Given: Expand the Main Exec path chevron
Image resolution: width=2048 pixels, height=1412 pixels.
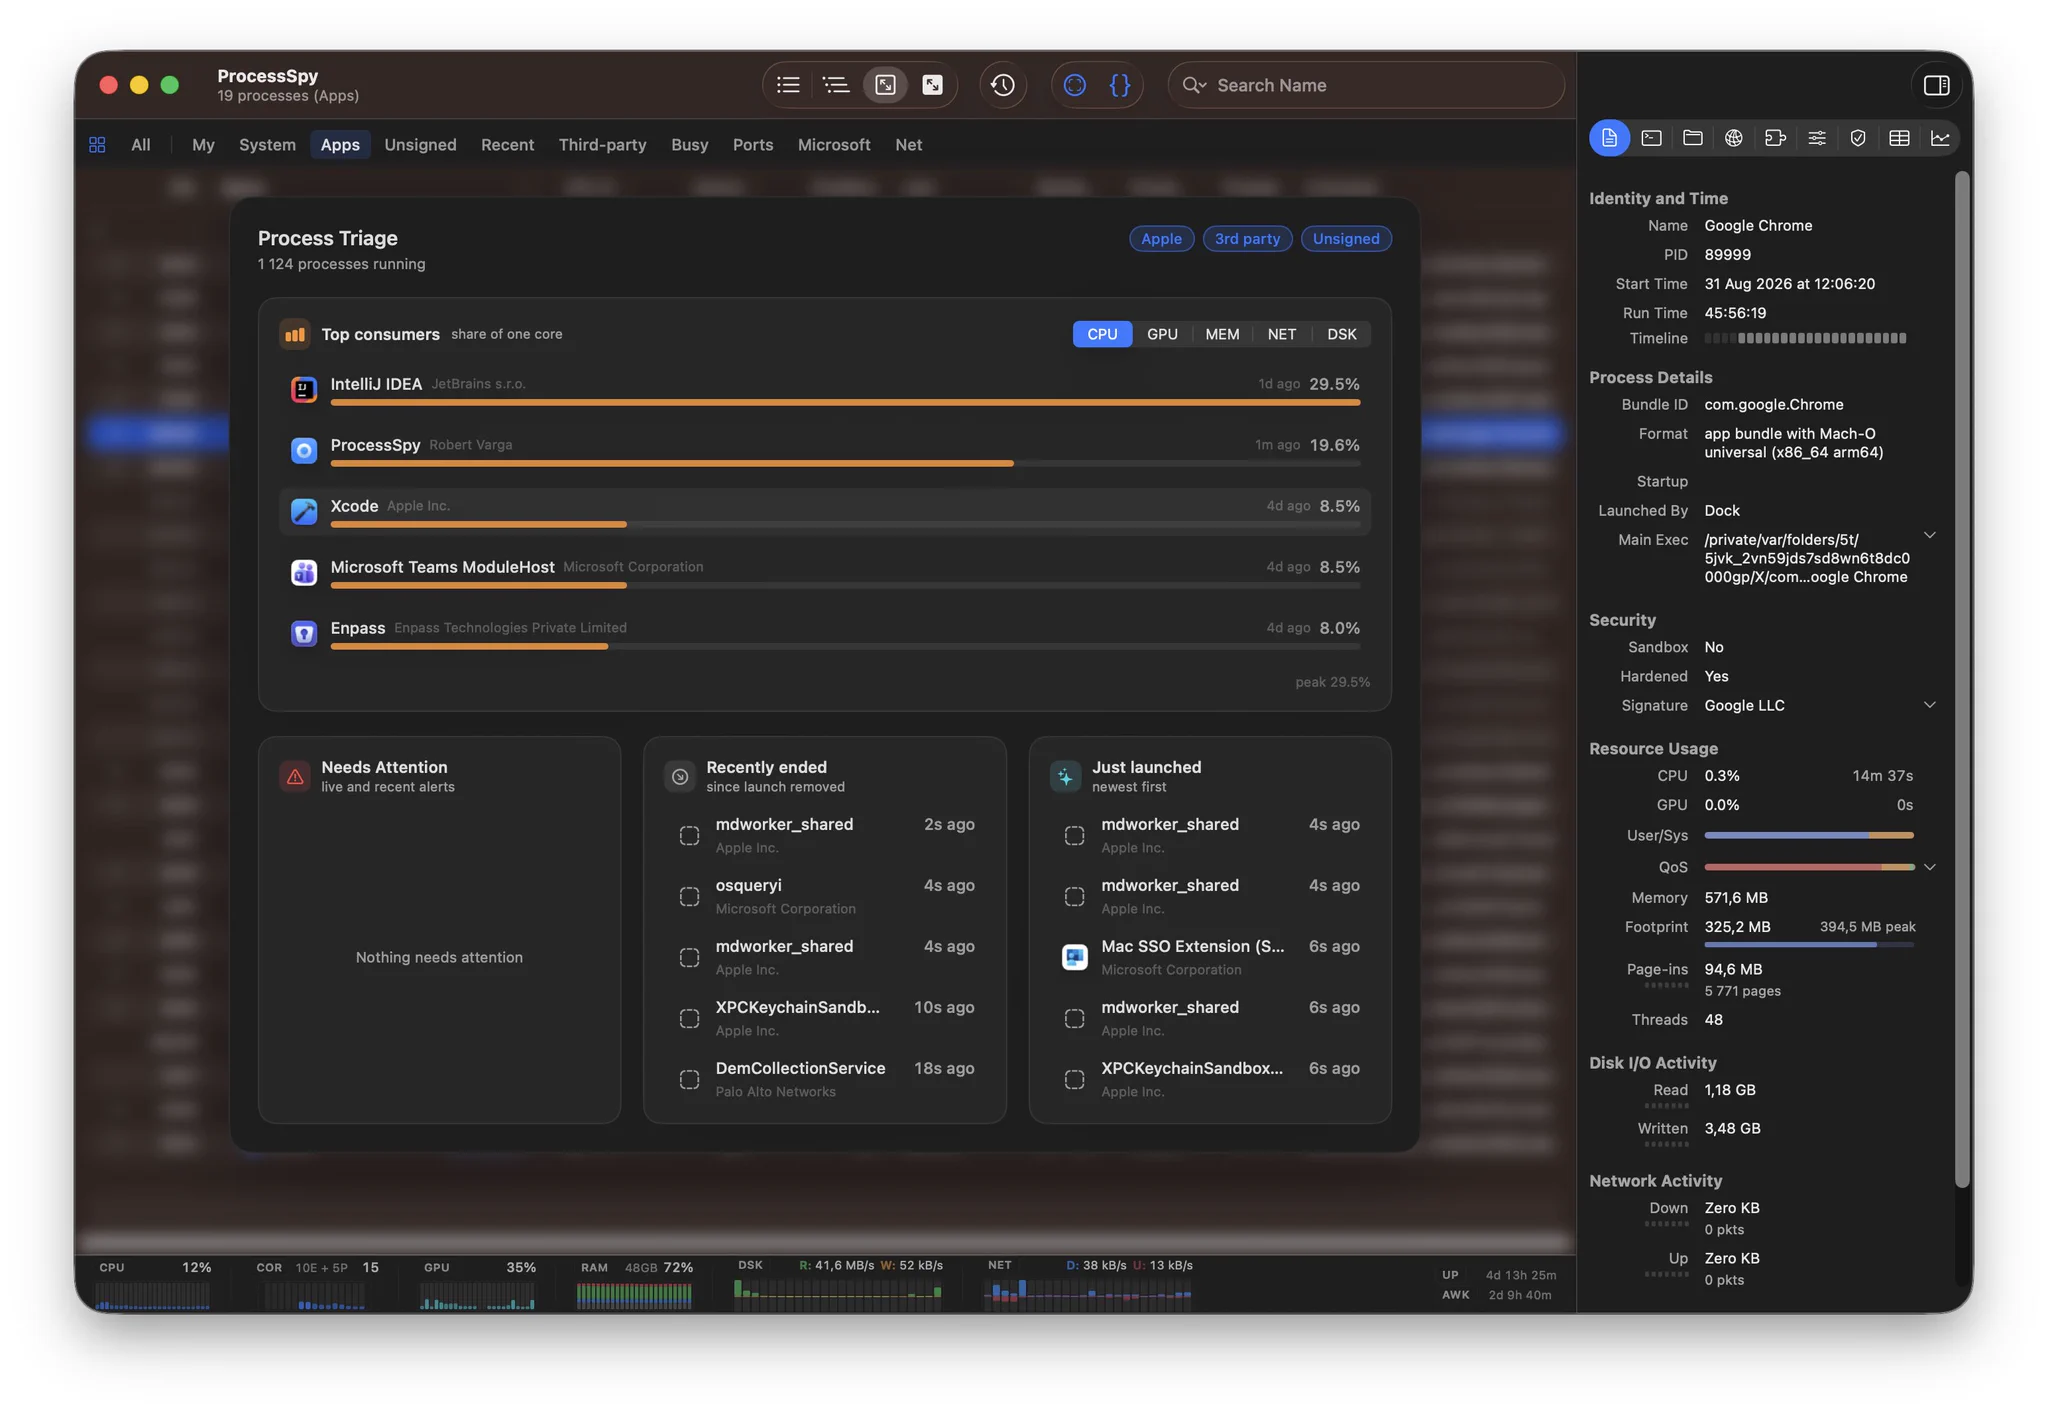Looking at the screenshot, I should click(x=1929, y=536).
